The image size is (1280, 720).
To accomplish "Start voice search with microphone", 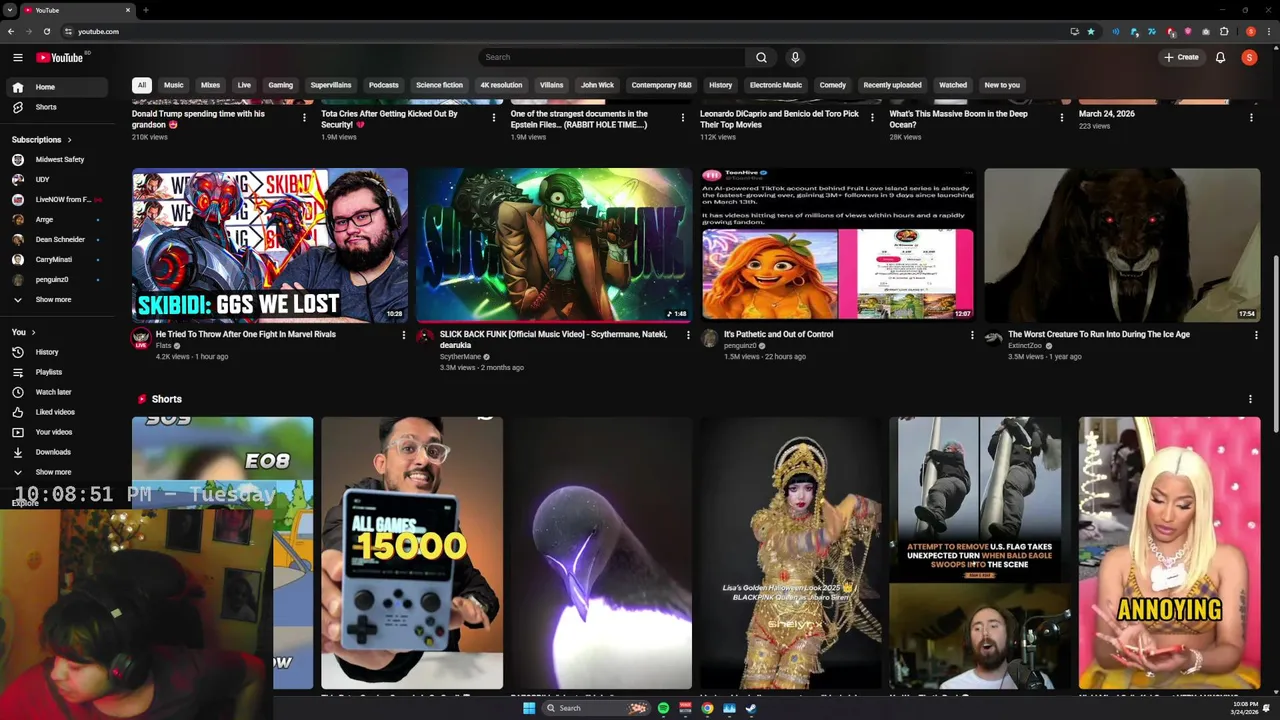I will (795, 57).
